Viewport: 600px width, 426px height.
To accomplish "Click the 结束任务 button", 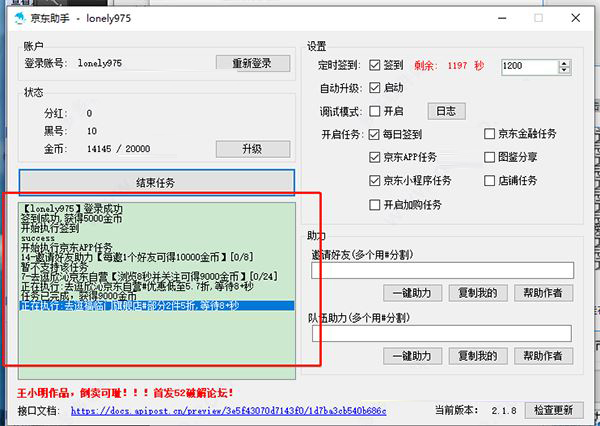I will (157, 182).
